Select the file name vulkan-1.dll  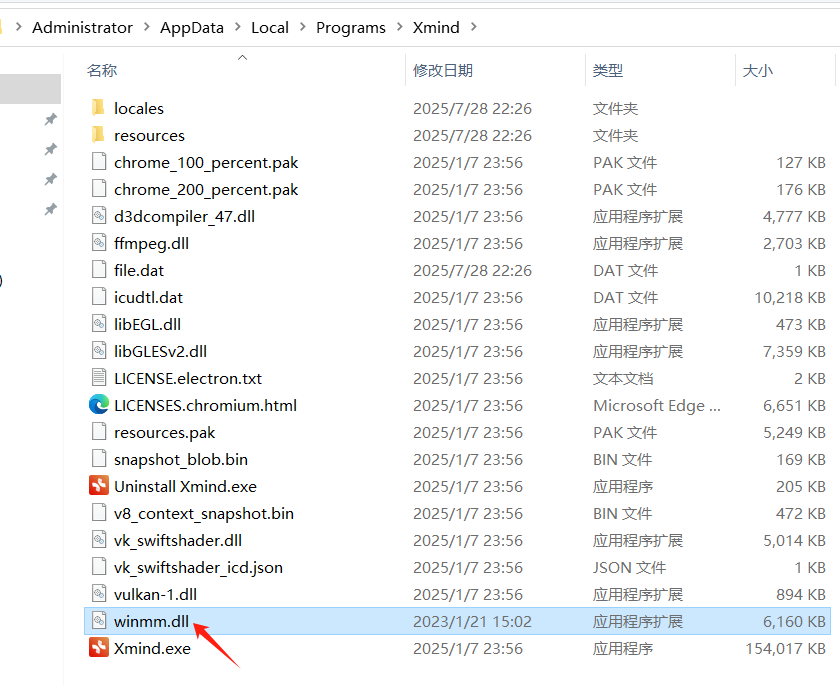pyautogui.click(x=155, y=594)
